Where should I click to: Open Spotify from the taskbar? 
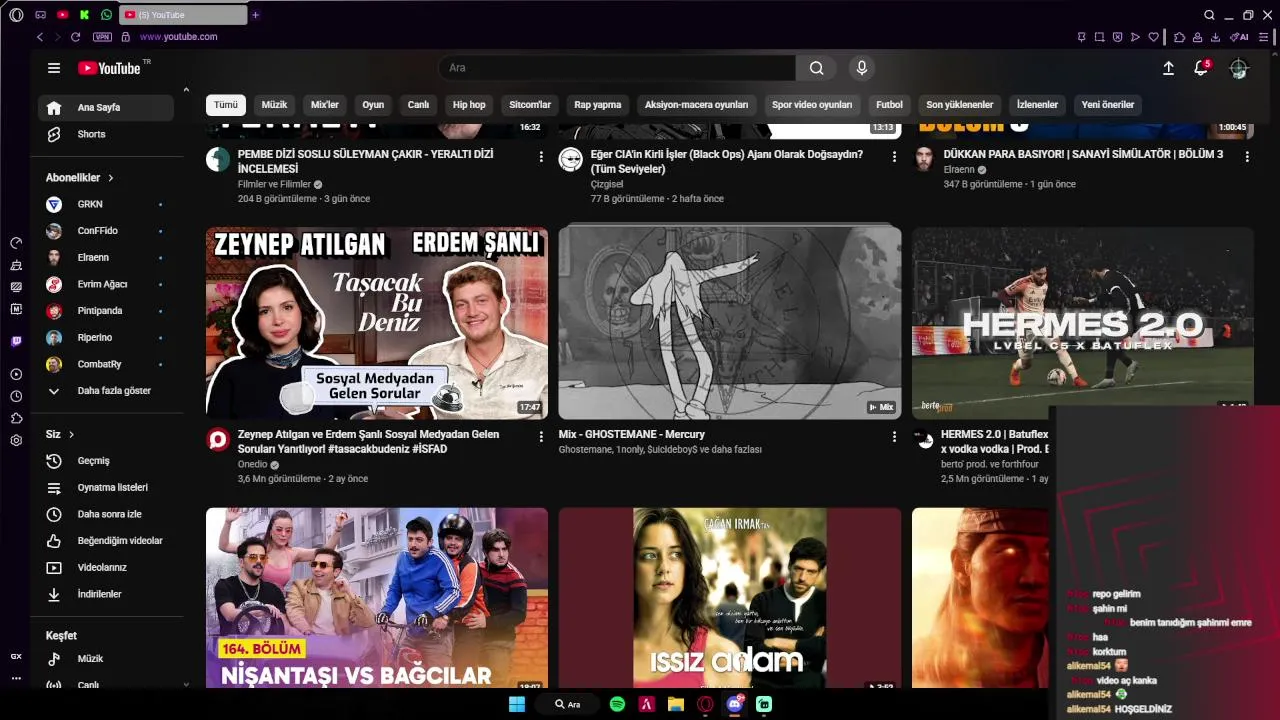coord(617,704)
